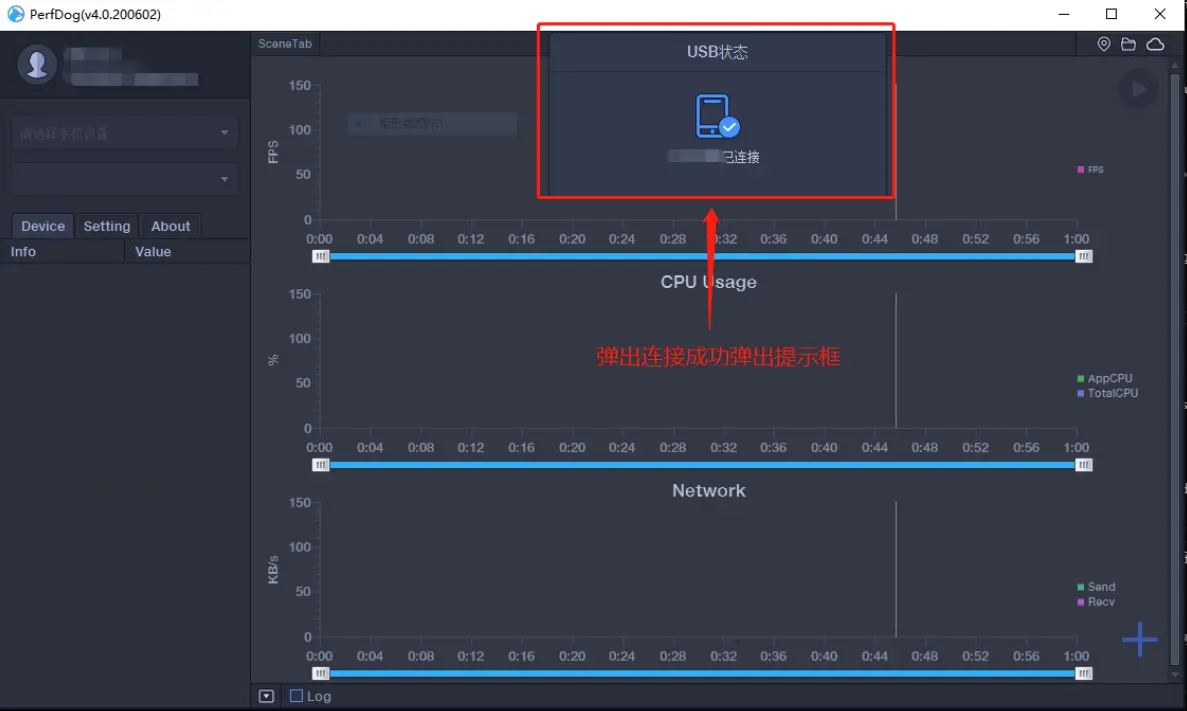Maximize the PerfDog window

pos(1111,14)
